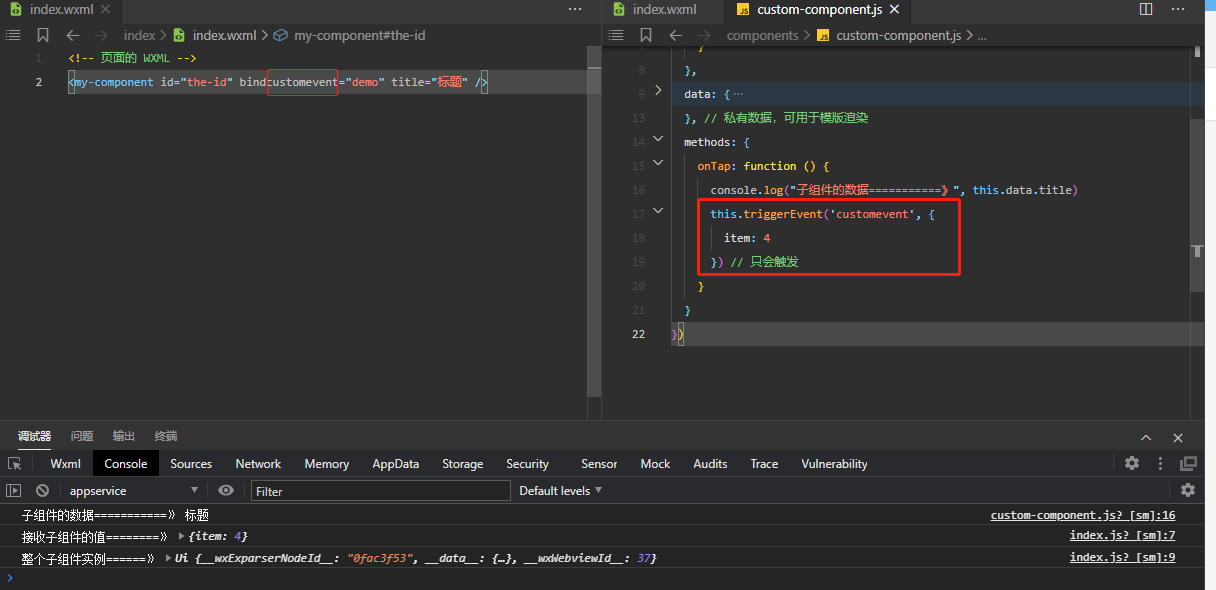The width and height of the screenshot is (1216, 590).
Task: Activate the right group's index.wxml tab
Action: point(666,10)
